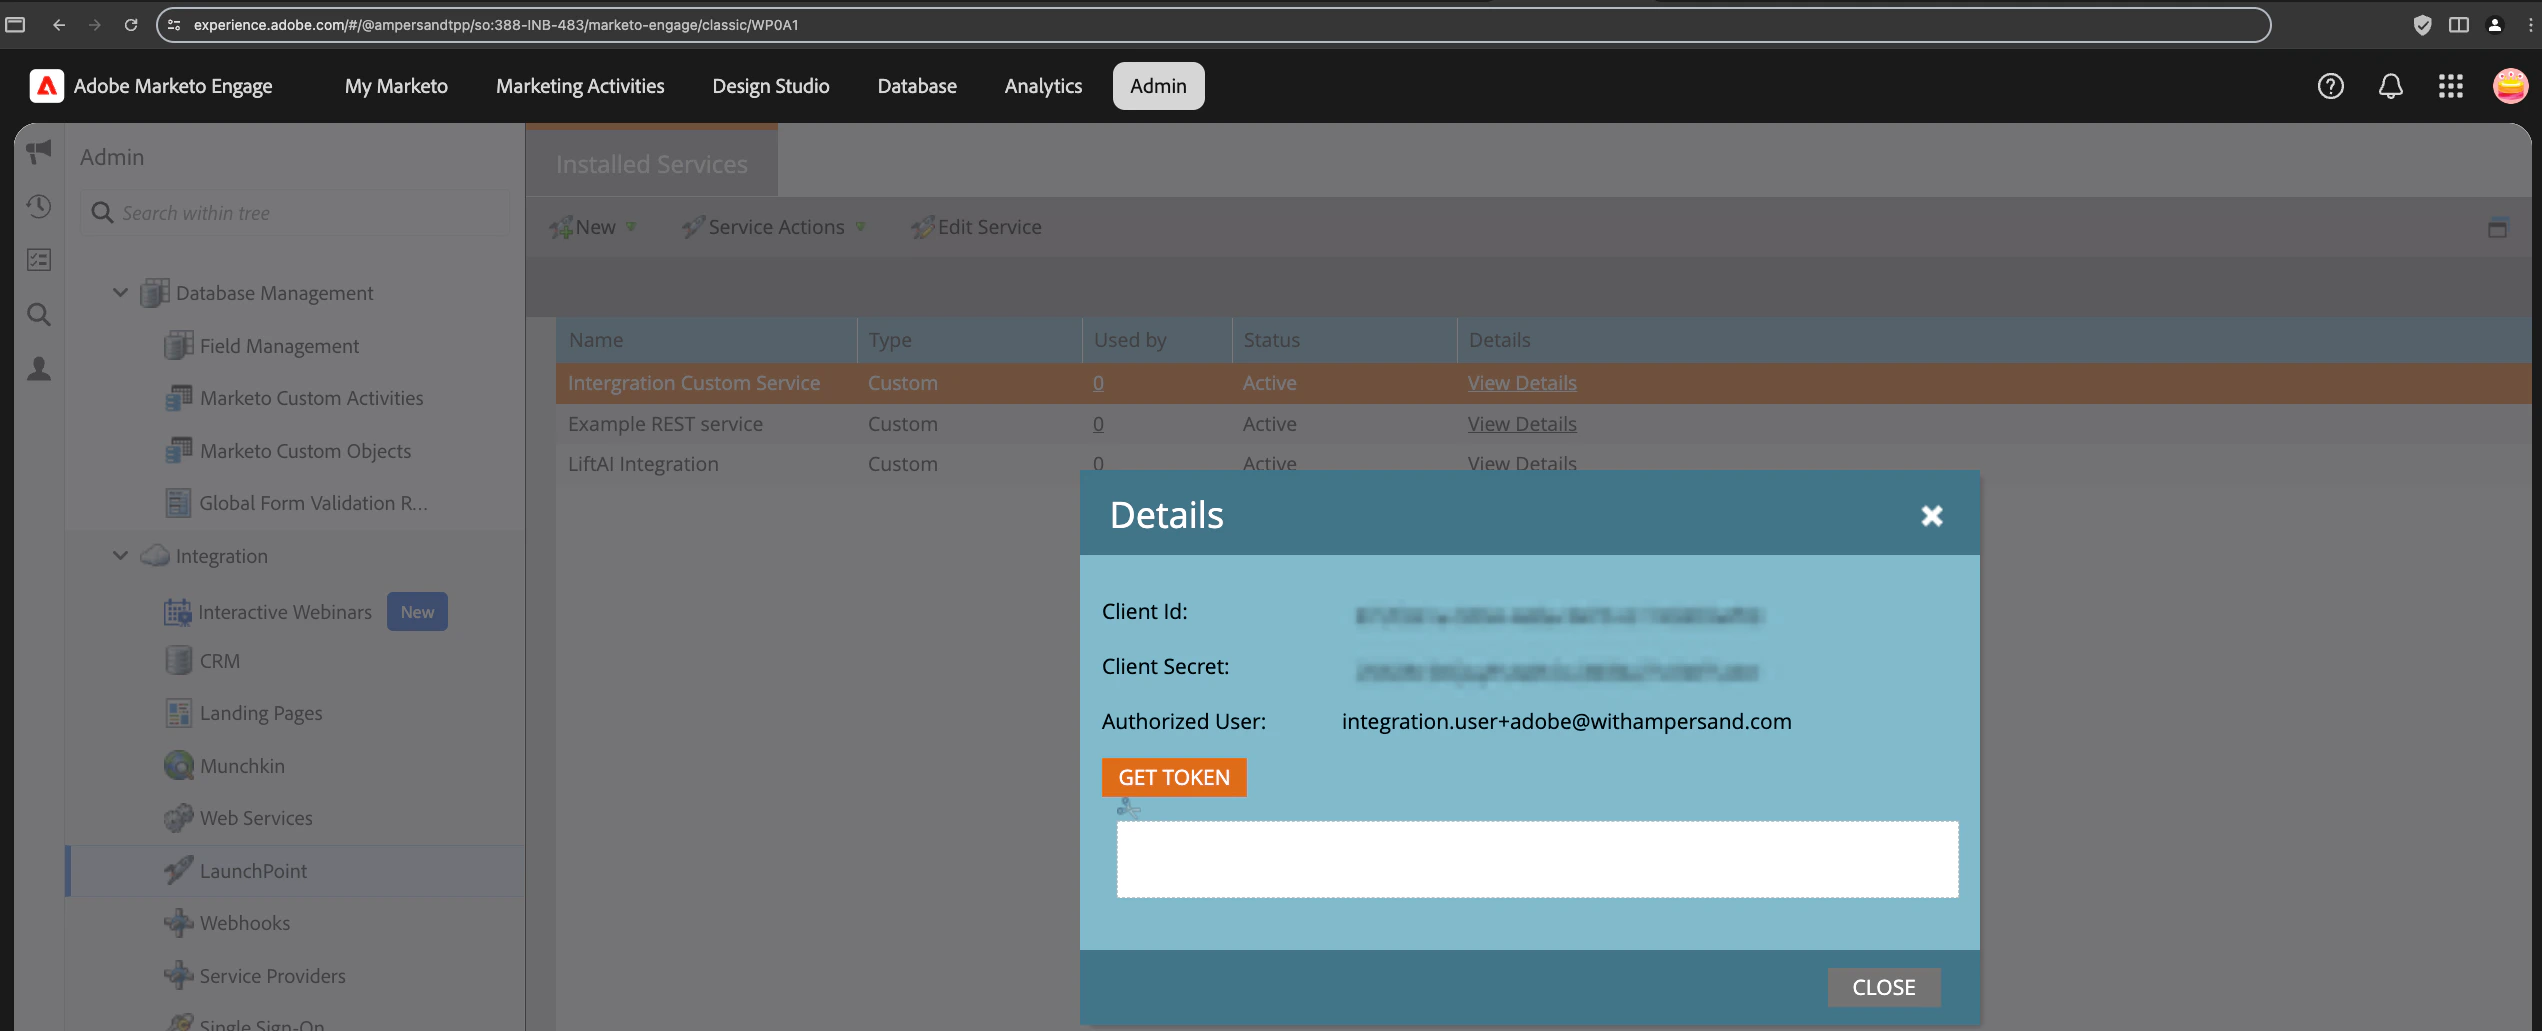This screenshot has height=1031, width=2542.
Task: Select the Admin menu
Action: coord(1158,86)
